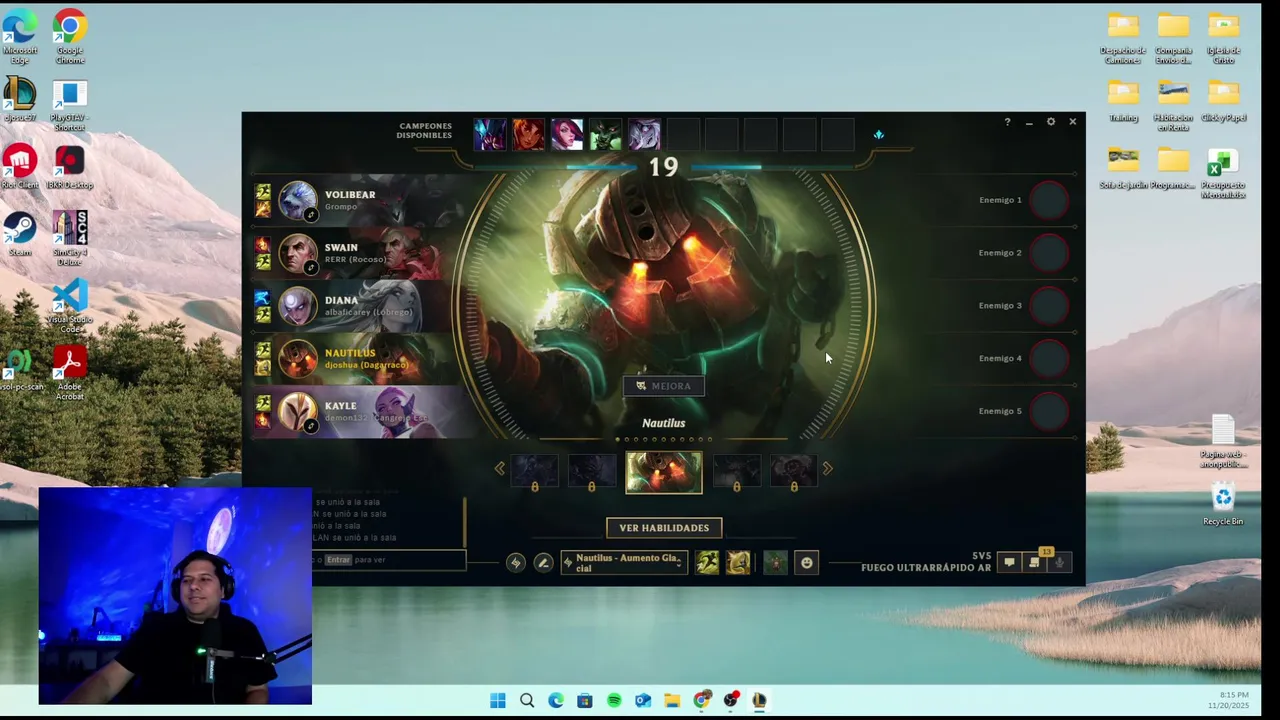
Task: Show next skin with right arrow
Action: (827, 468)
